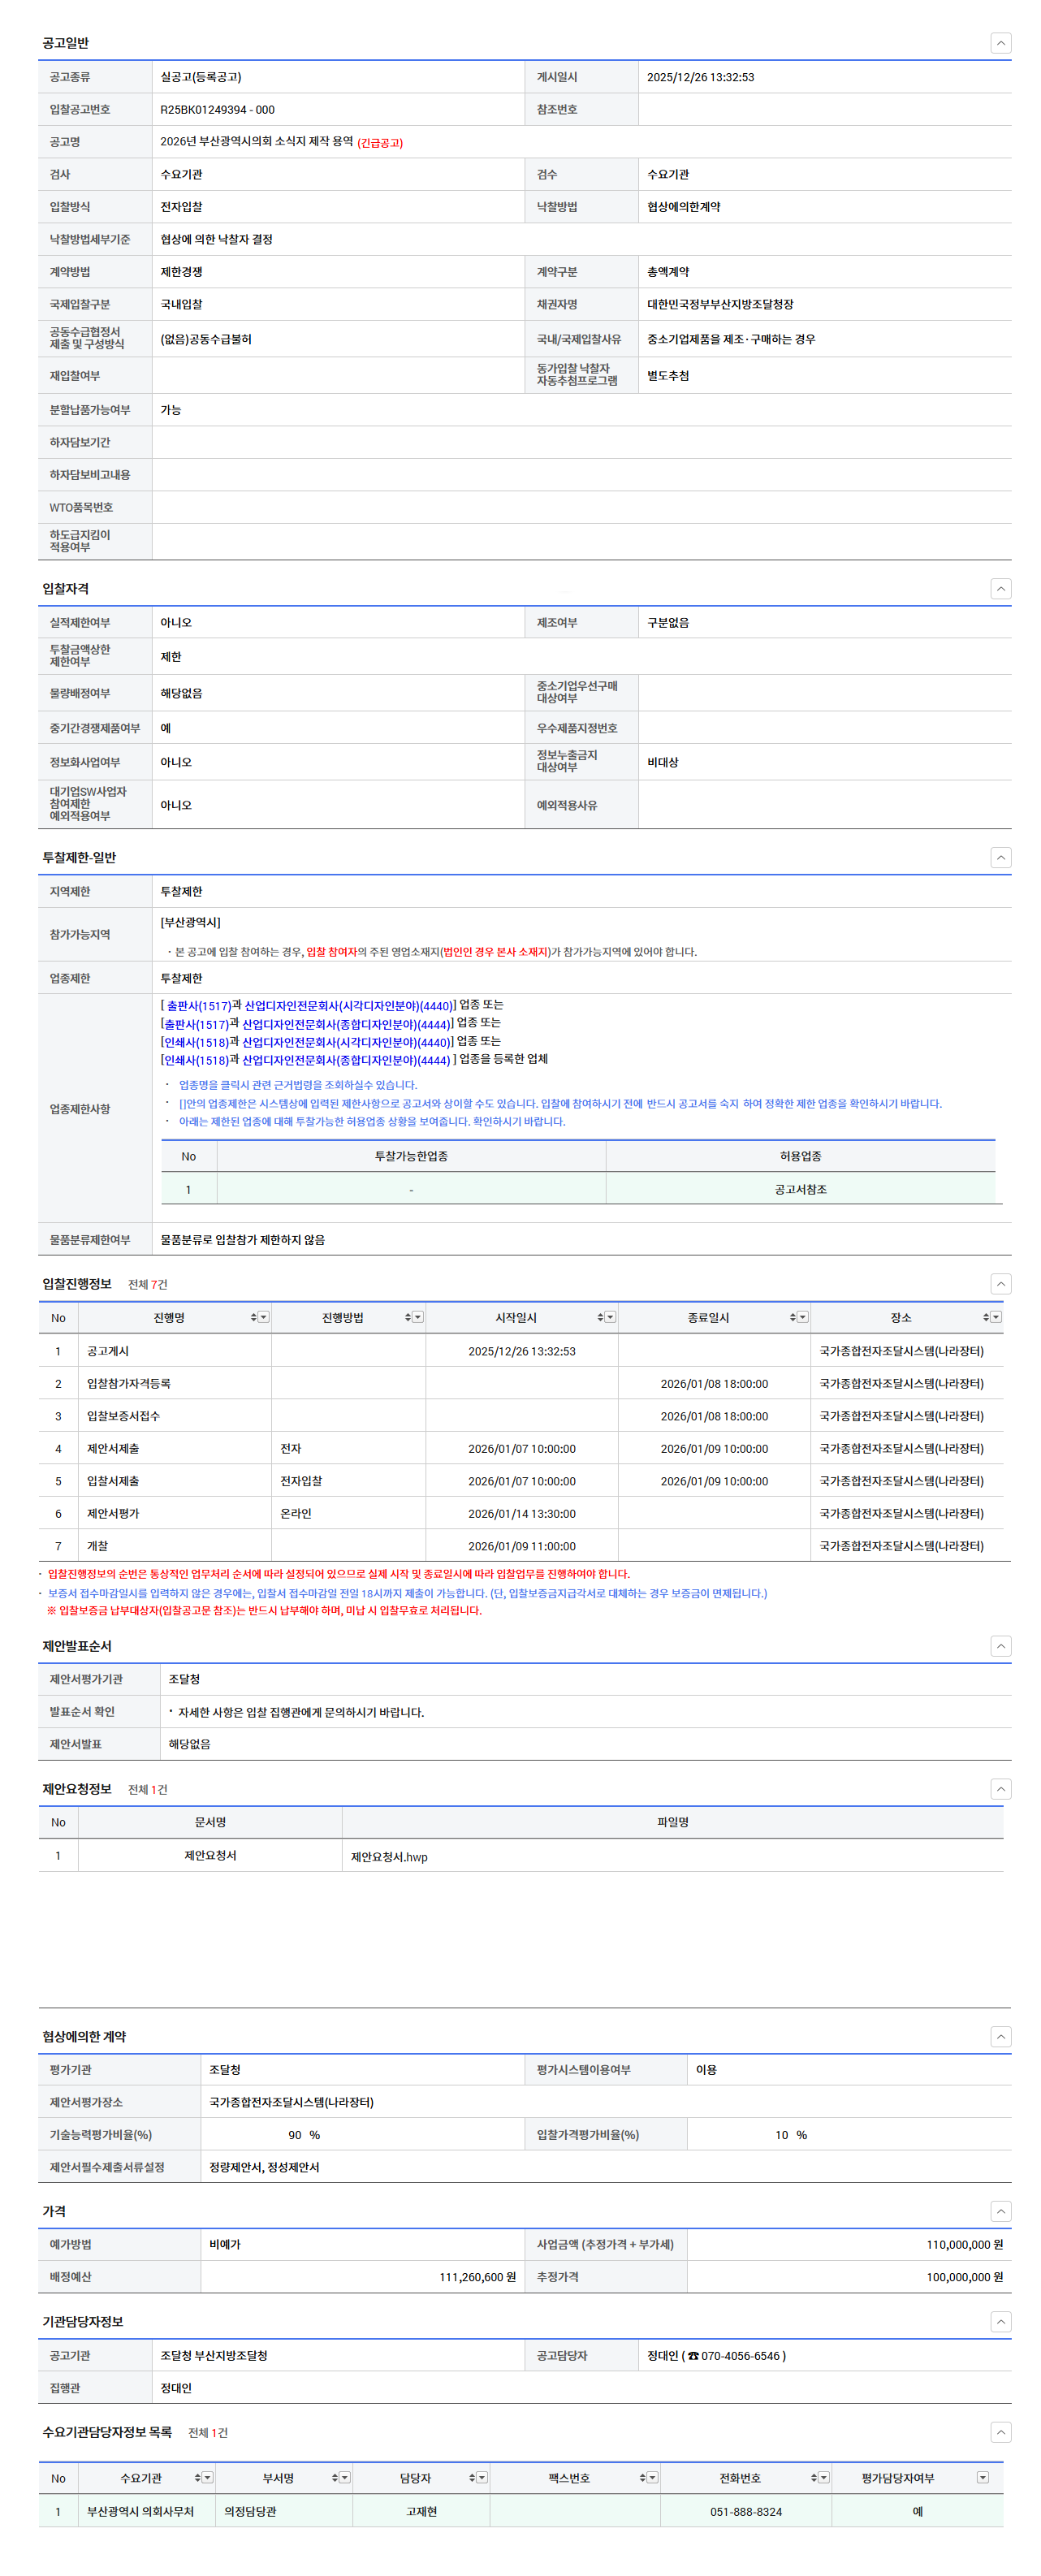
Task: Open the 제안요청서.hwp file link
Action: point(388,1857)
